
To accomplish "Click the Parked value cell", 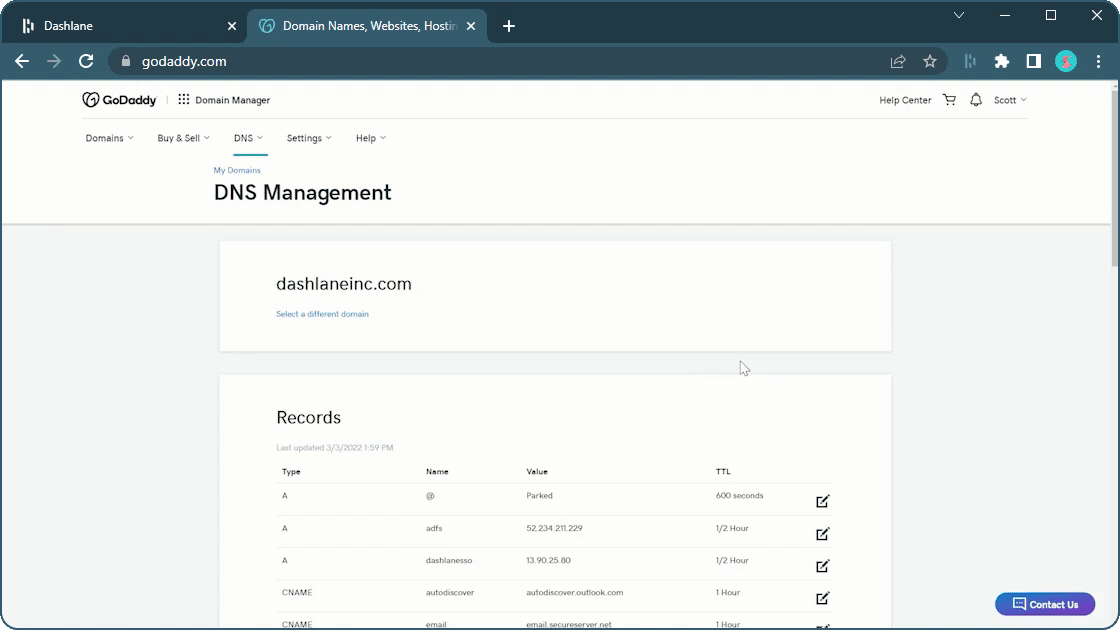I will (539, 496).
